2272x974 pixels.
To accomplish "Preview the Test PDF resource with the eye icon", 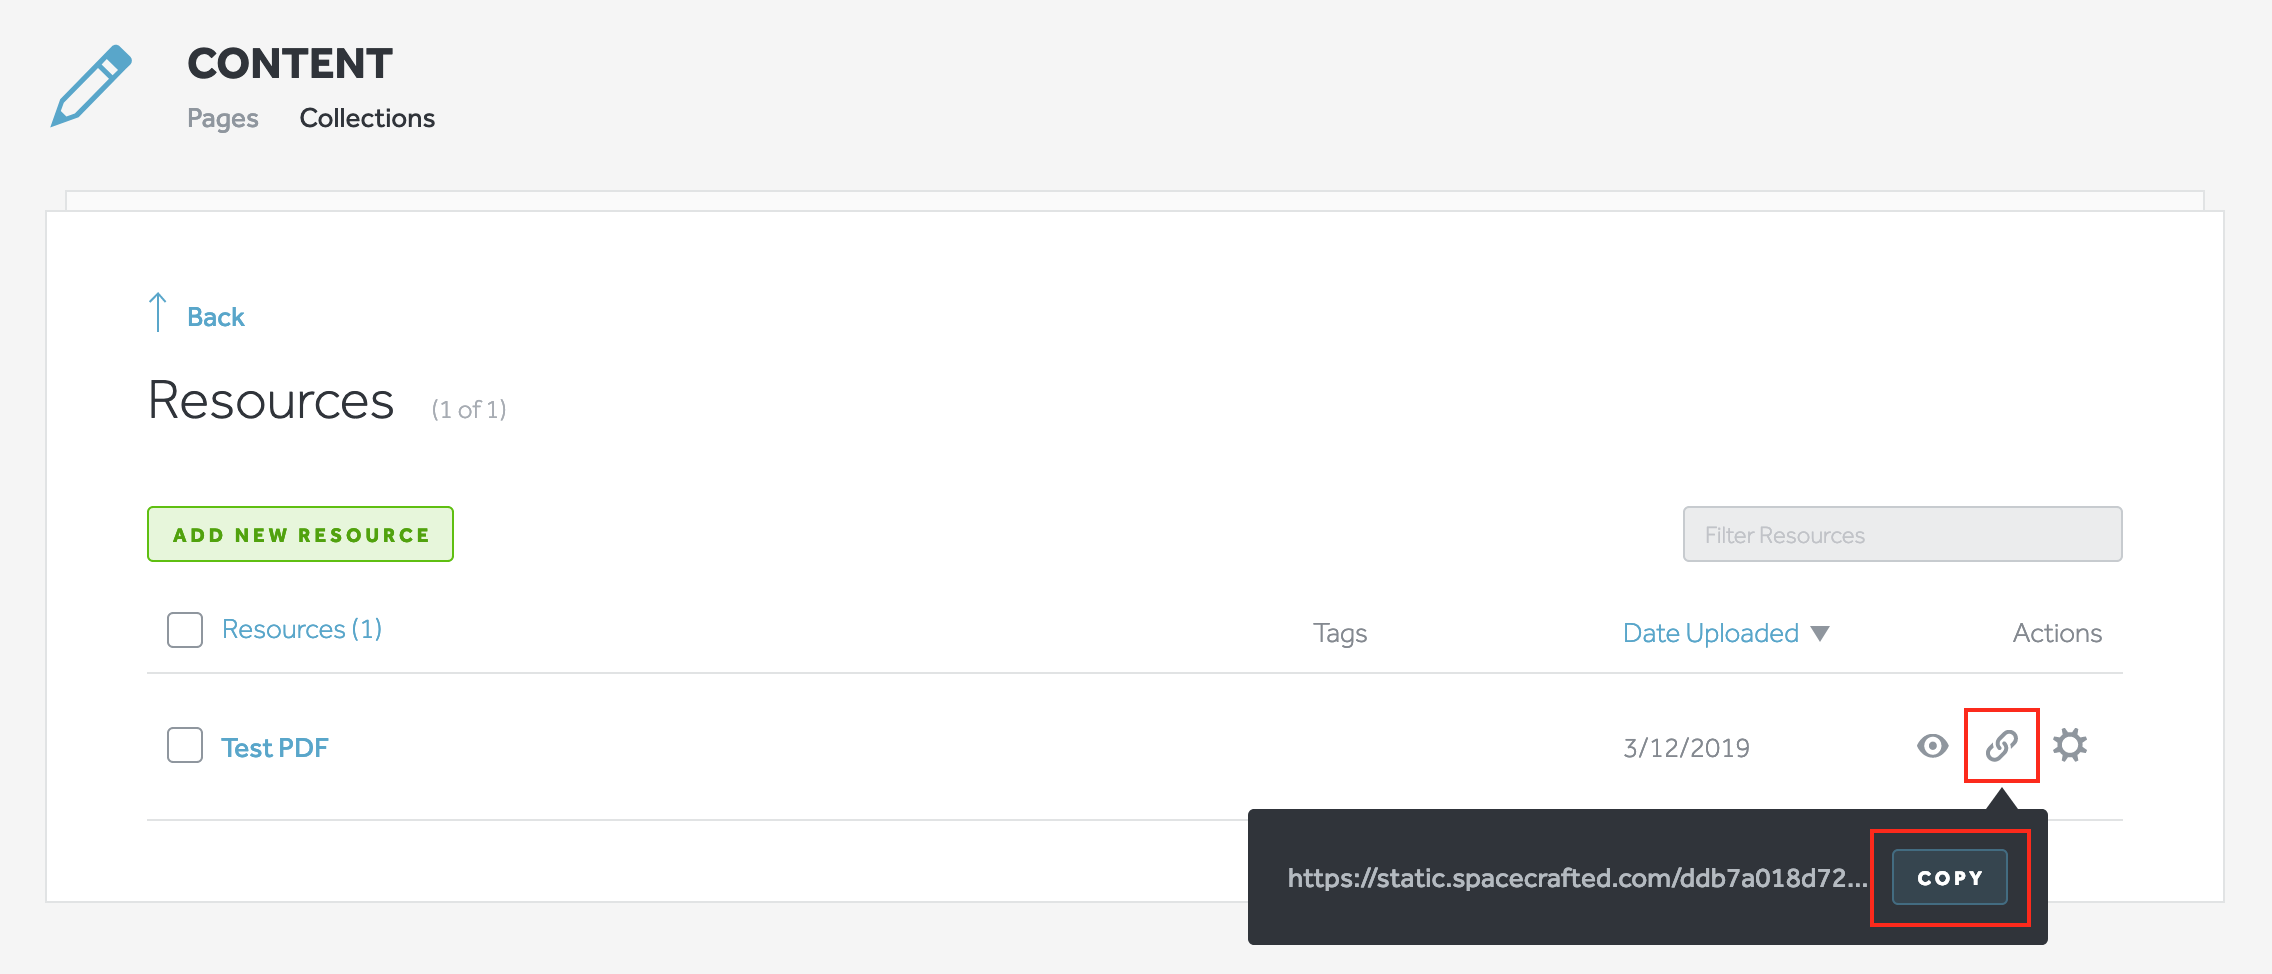I will coord(1932,745).
